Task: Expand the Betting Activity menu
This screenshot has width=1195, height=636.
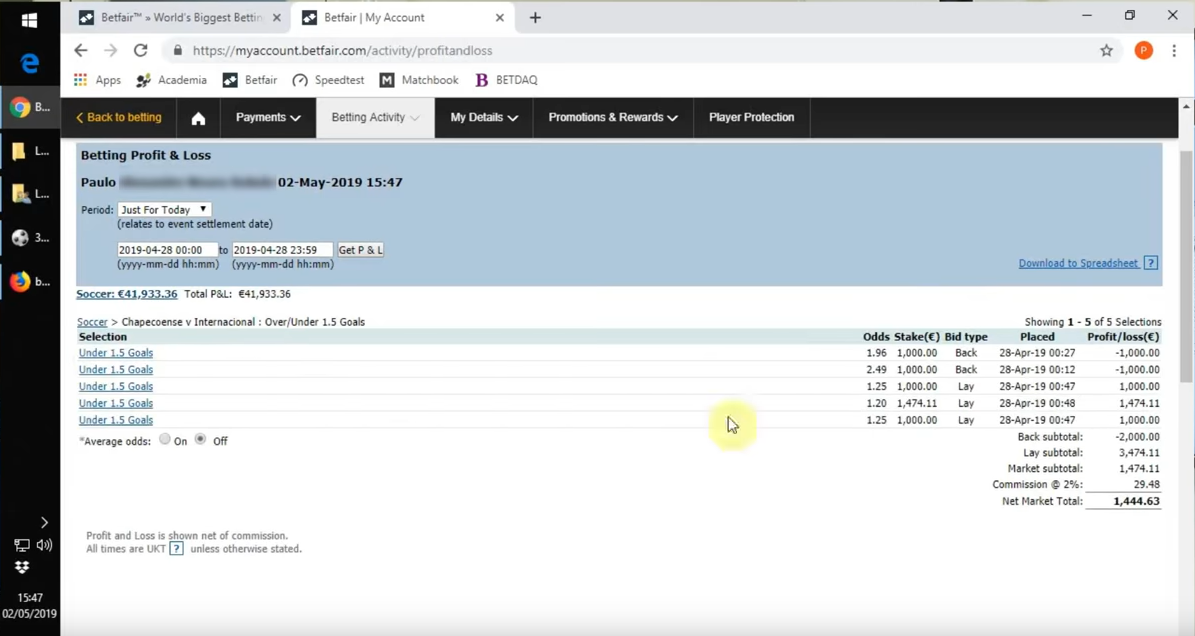Action: point(376,117)
